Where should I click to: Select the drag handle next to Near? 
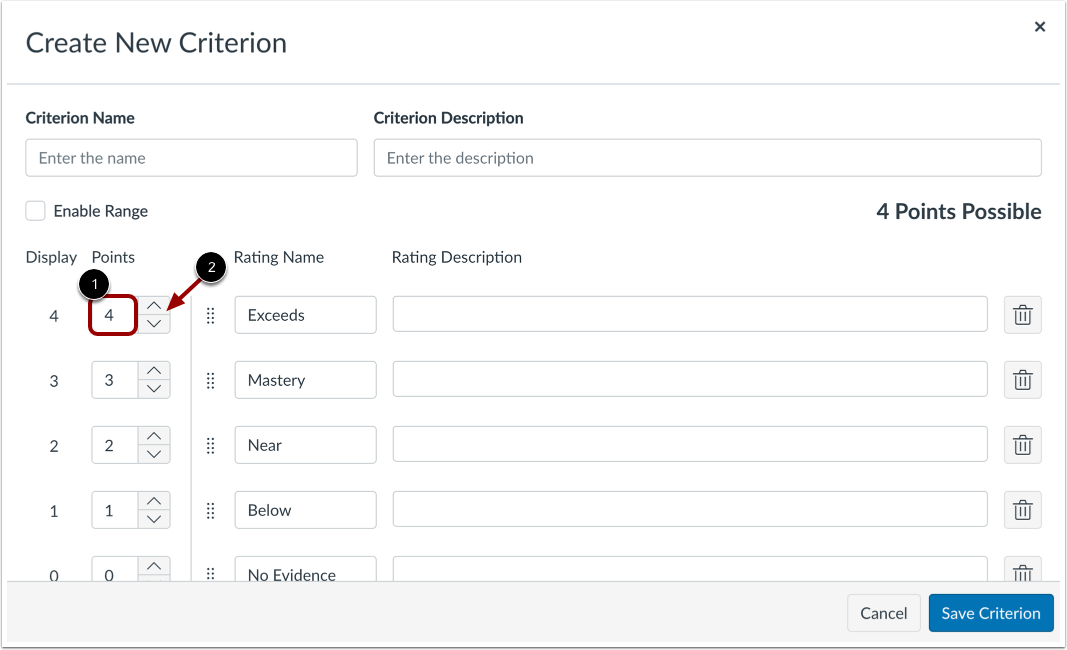click(210, 445)
